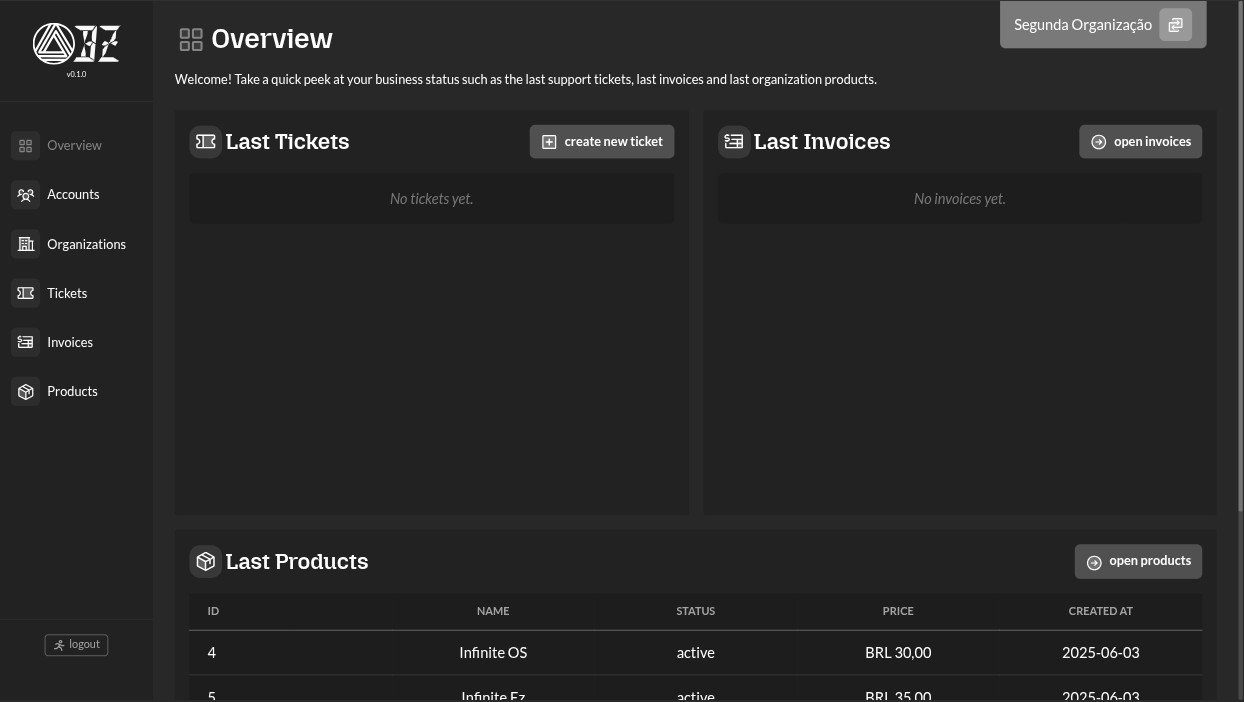Click the Overview grid icon in sidebar
This screenshot has height=702, width=1244.
[26, 145]
